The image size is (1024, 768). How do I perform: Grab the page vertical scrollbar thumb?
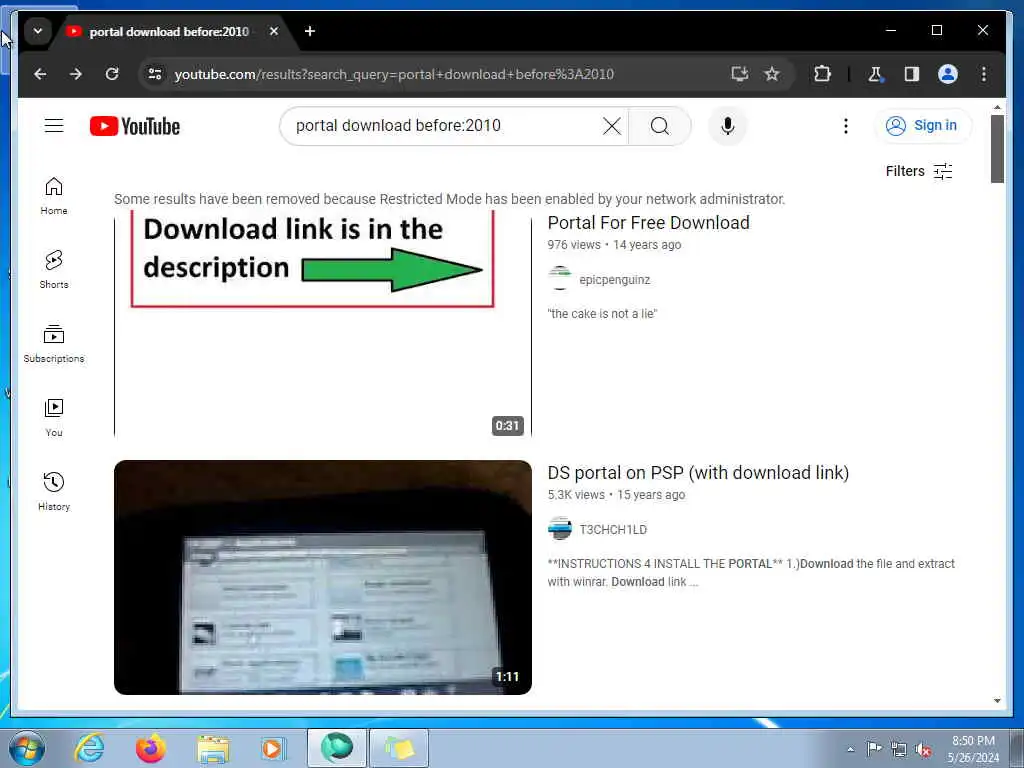click(x=997, y=149)
